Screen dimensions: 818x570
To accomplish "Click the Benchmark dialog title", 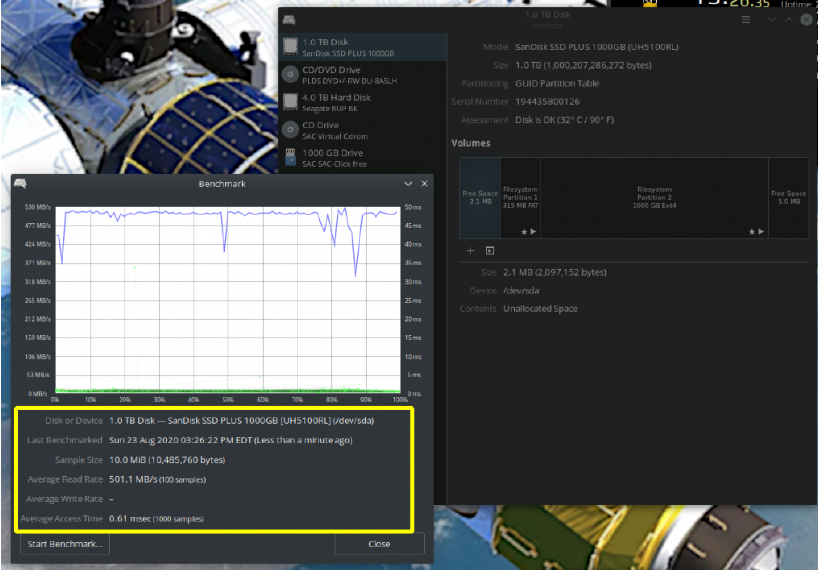I will 222,184.
